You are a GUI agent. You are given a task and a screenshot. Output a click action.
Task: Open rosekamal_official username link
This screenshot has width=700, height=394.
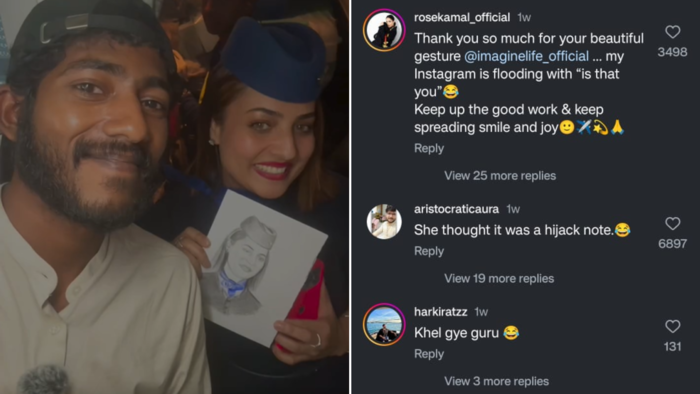(462, 17)
